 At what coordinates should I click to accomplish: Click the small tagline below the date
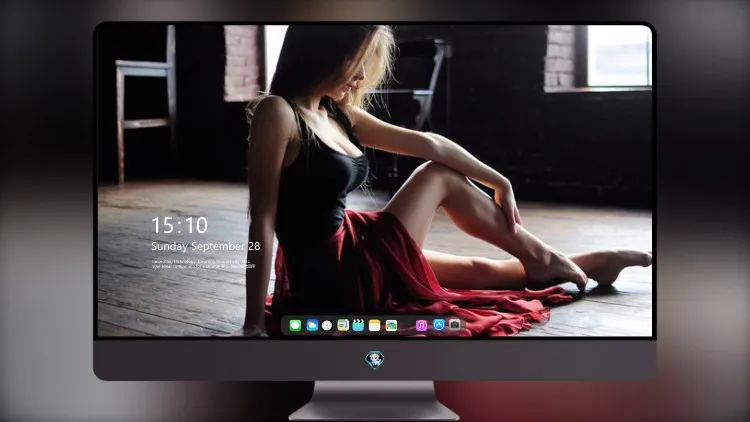point(203,264)
